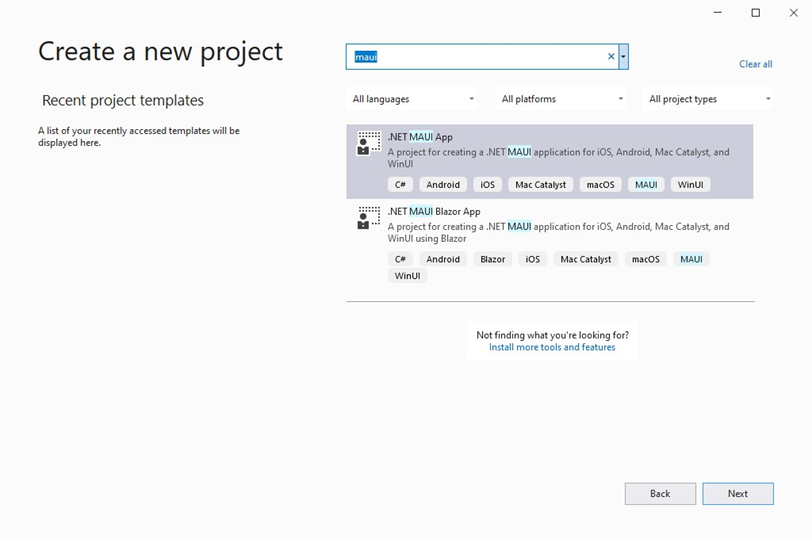Screen dimensions: 812x539
Task: Select the .NET MAUI App title text
Action: tap(420, 137)
